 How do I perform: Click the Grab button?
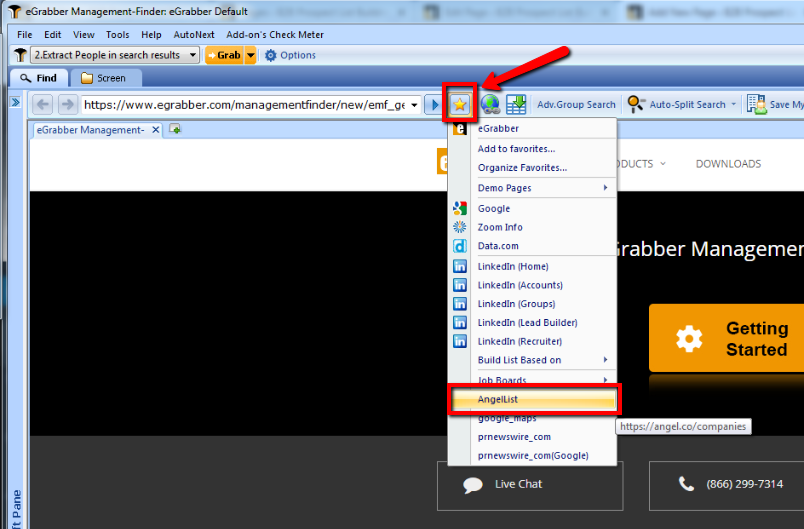click(x=224, y=55)
